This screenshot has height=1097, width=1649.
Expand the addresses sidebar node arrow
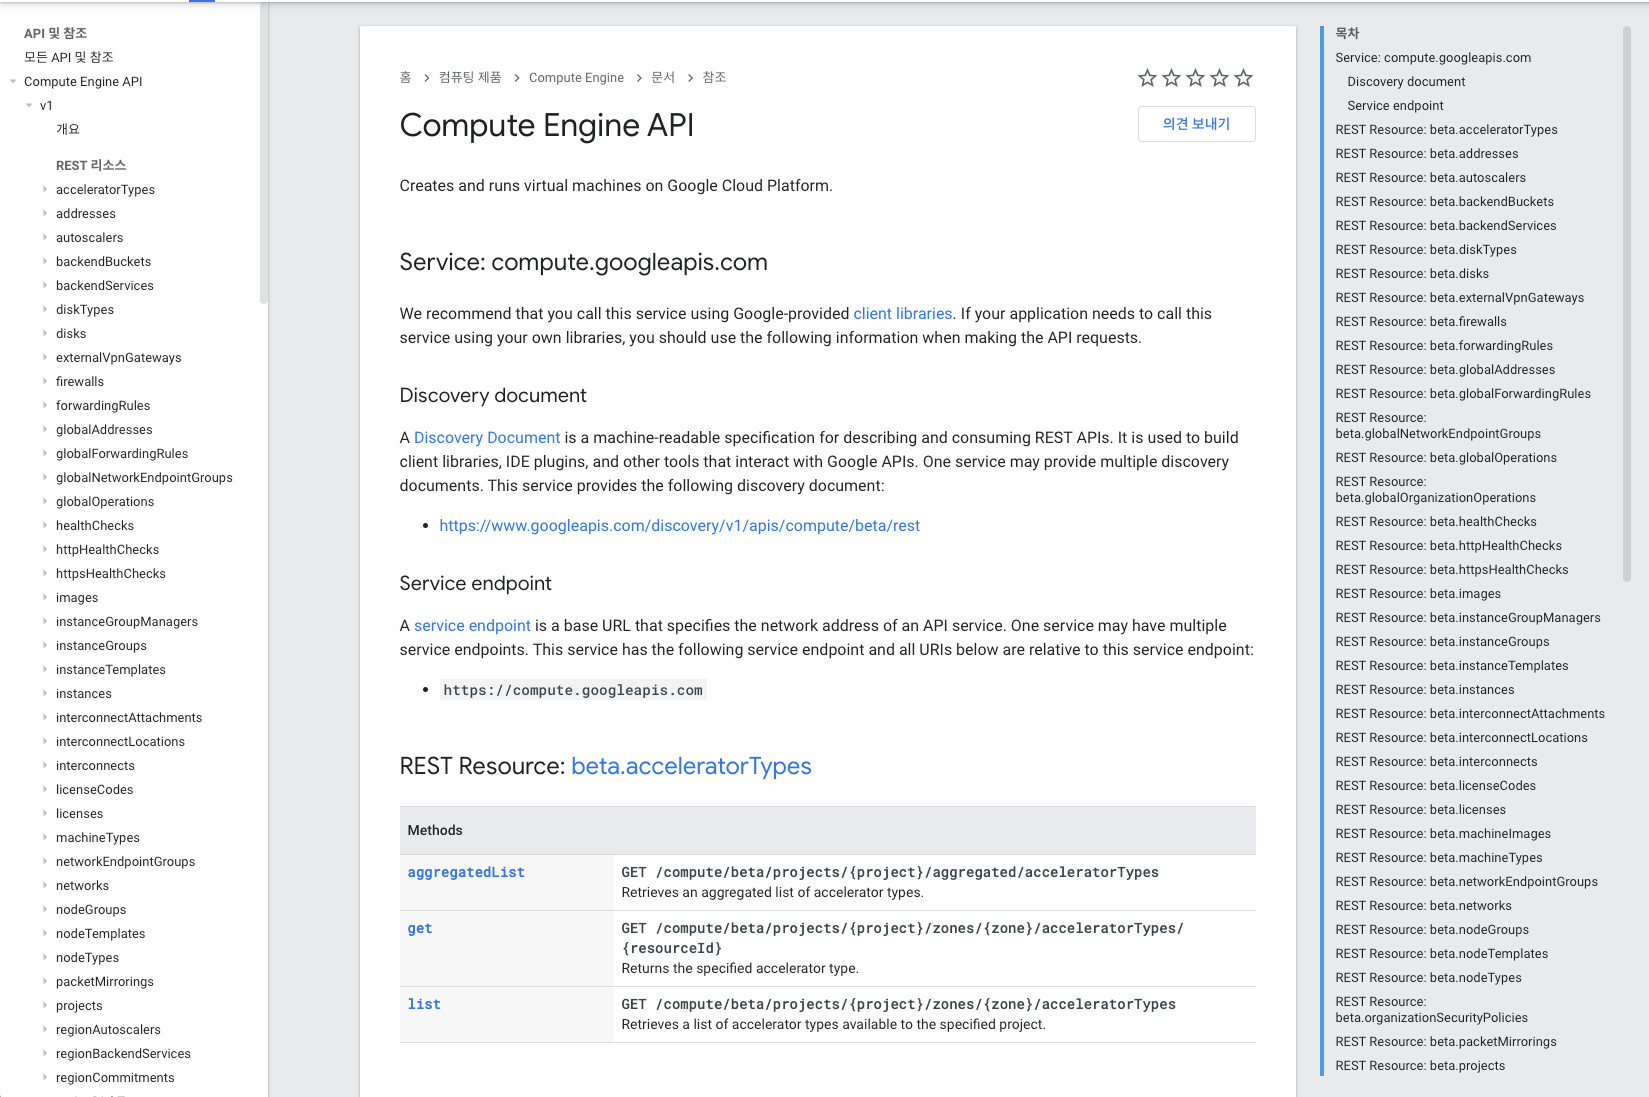45,213
